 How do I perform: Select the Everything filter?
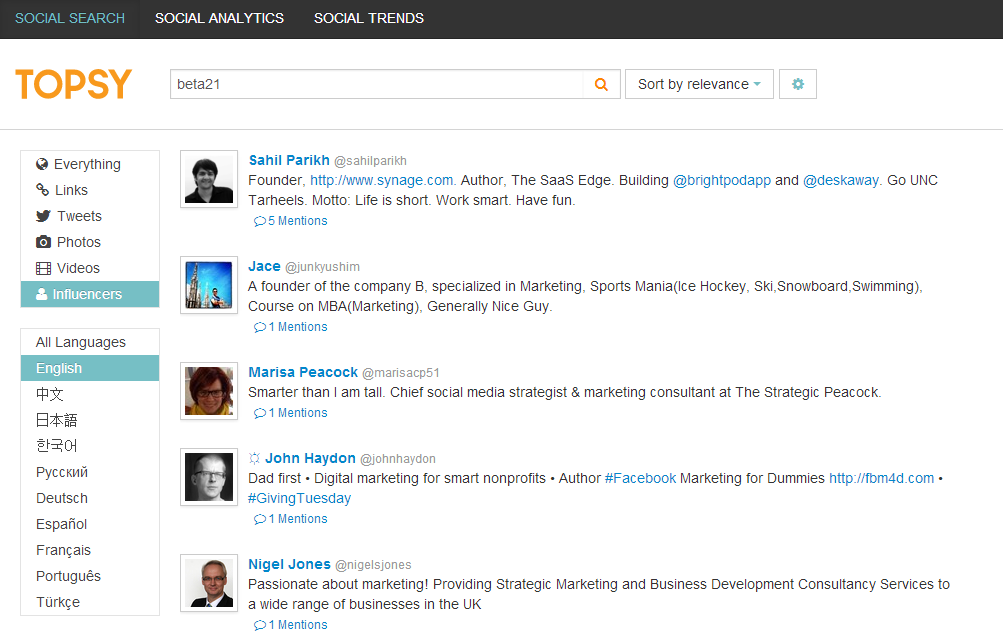click(87, 164)
